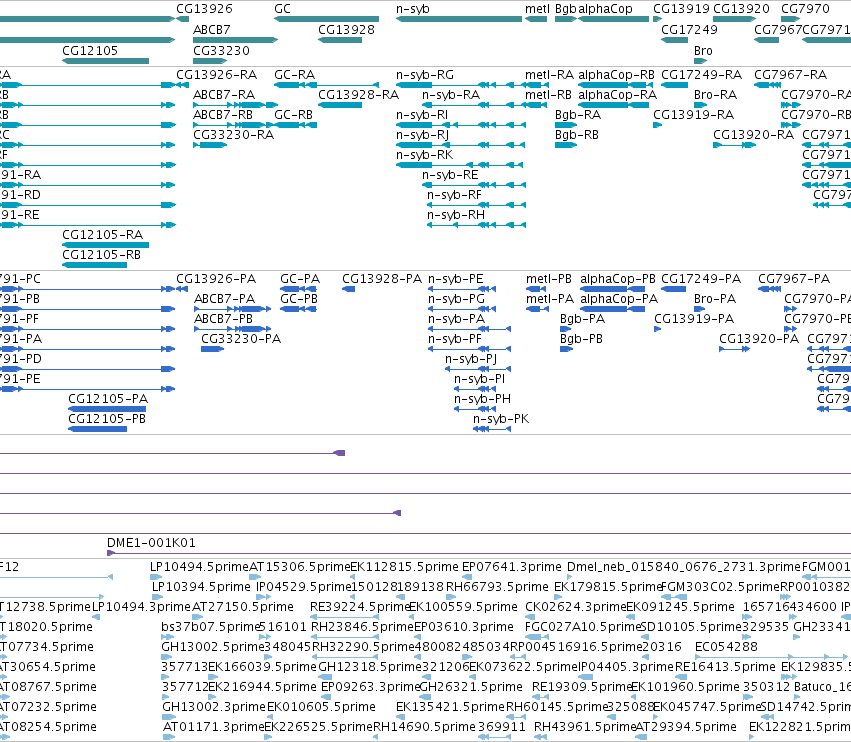Select the CG33230-PA protein label
Image resolution: width=851 pixels, height=742 pixels.
click(x=241, y=339)
